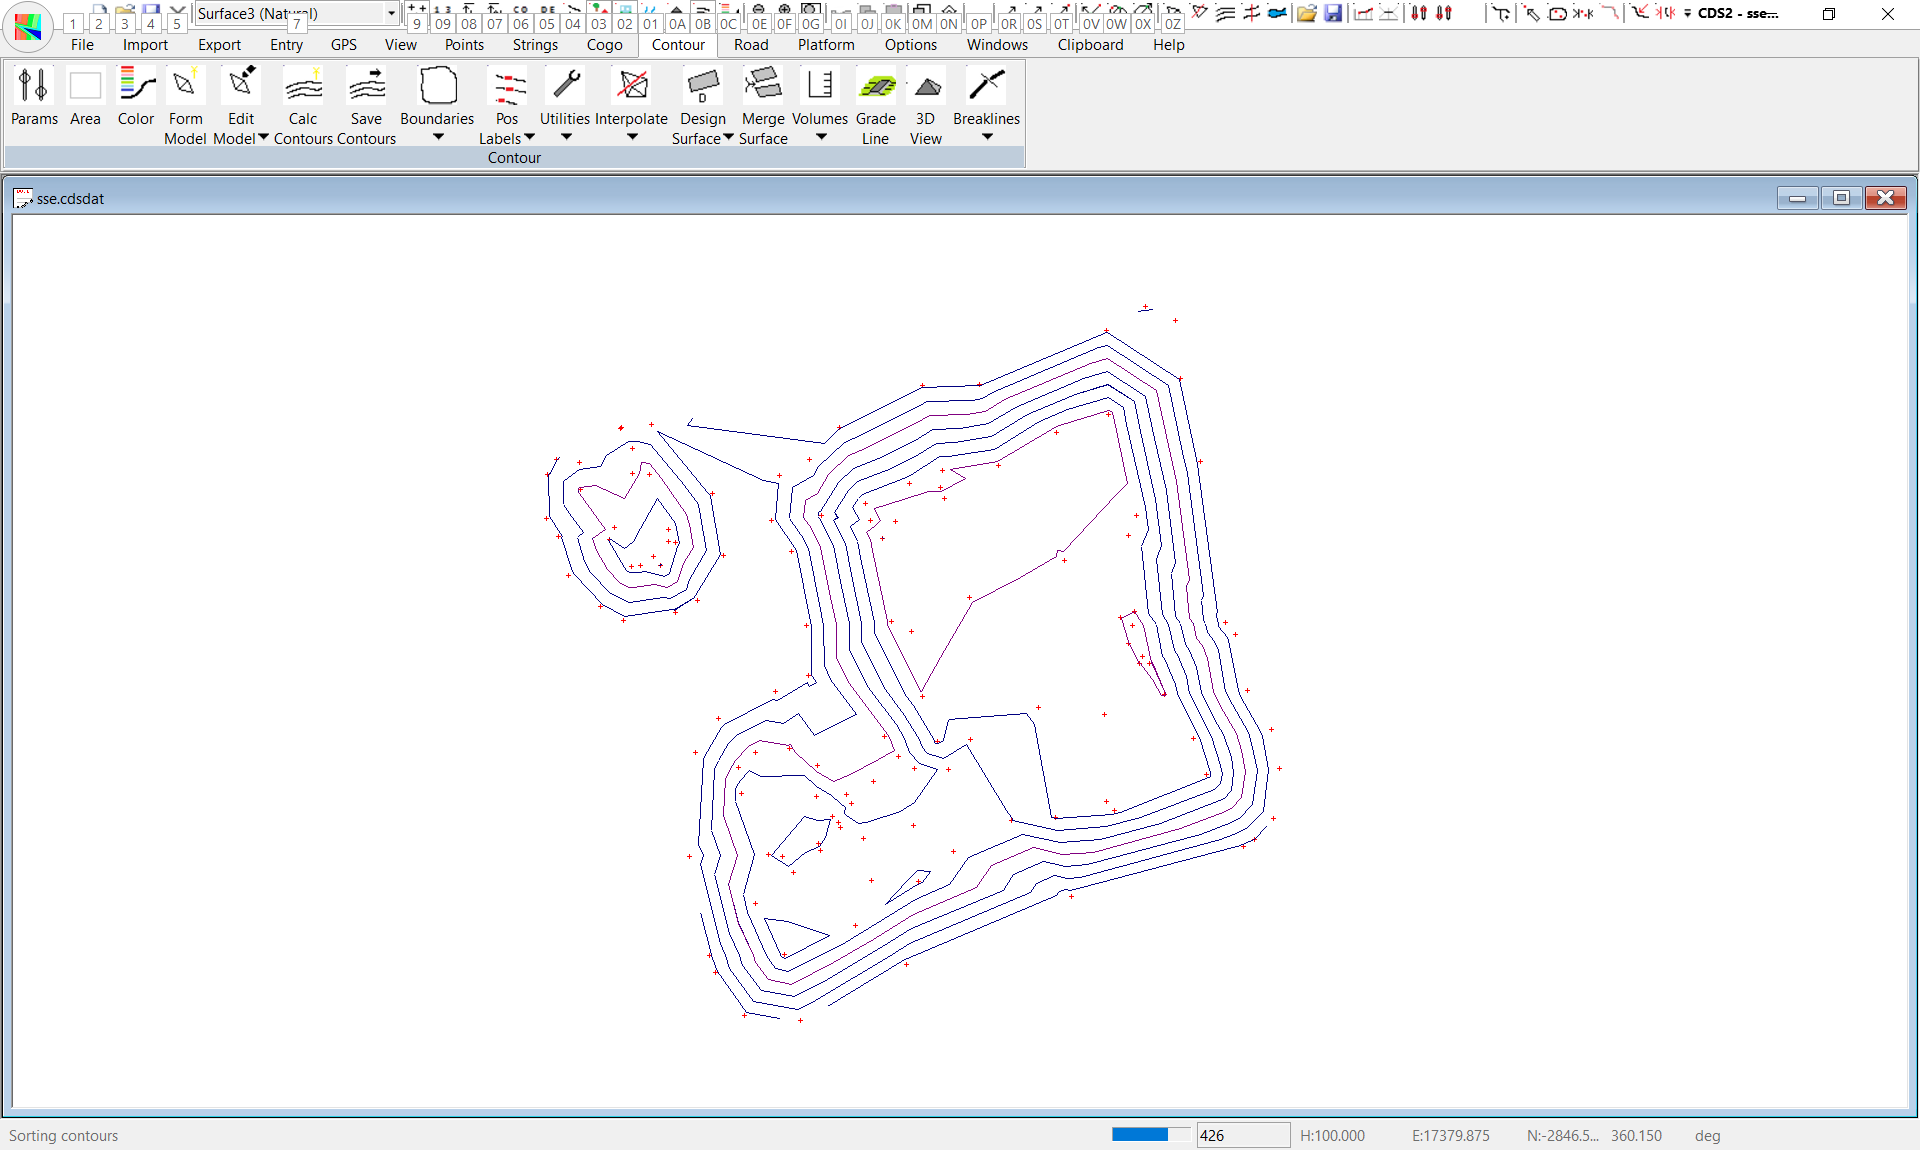1920x1150 pixels.
Task: Click the Help menu
Action: (1168, 45)
